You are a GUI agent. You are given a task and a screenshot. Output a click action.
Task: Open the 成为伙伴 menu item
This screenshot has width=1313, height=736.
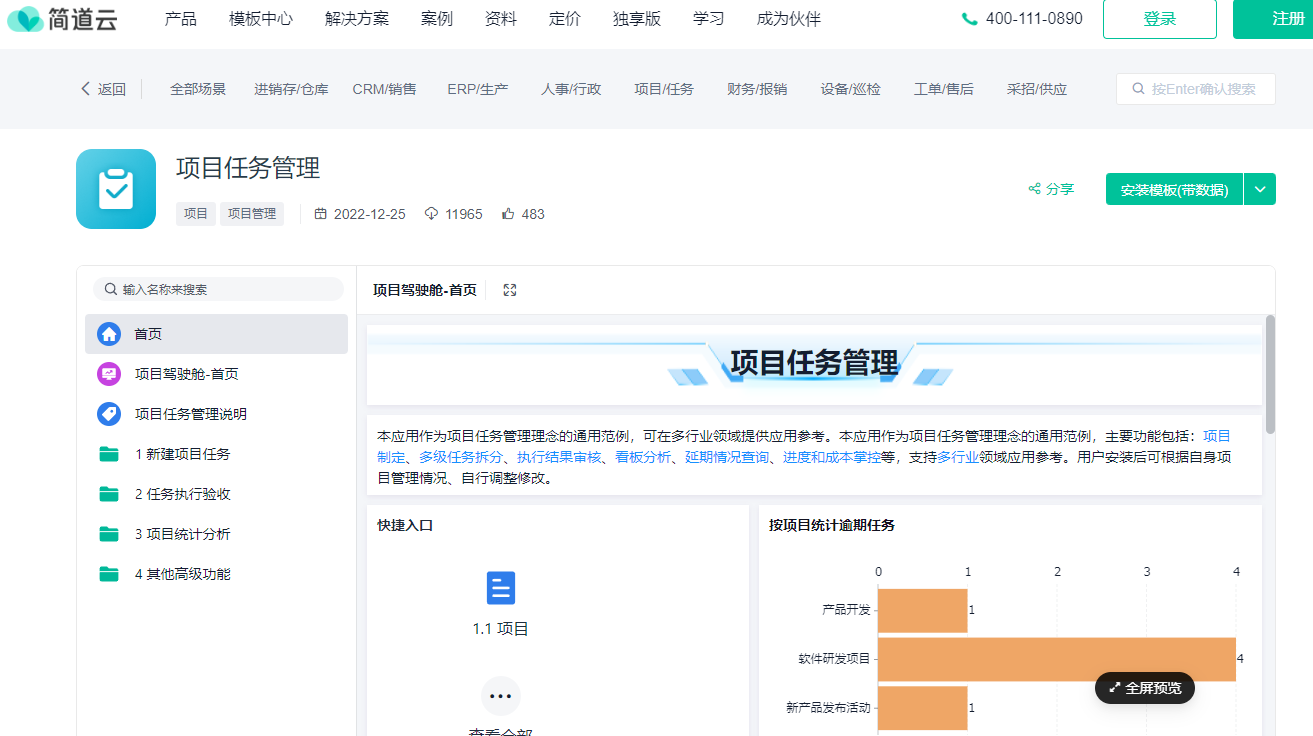point(789,19)
